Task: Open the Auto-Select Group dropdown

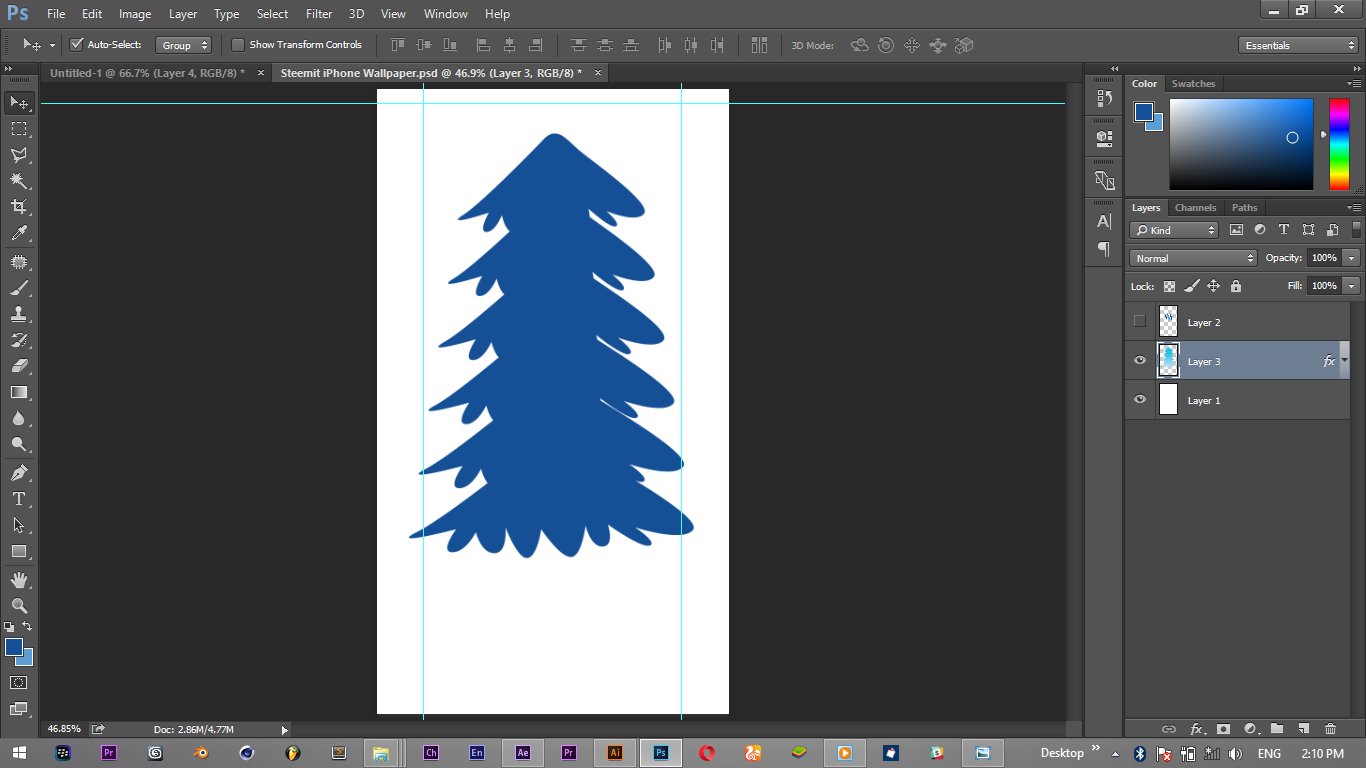Action: [x=184, y=45]
